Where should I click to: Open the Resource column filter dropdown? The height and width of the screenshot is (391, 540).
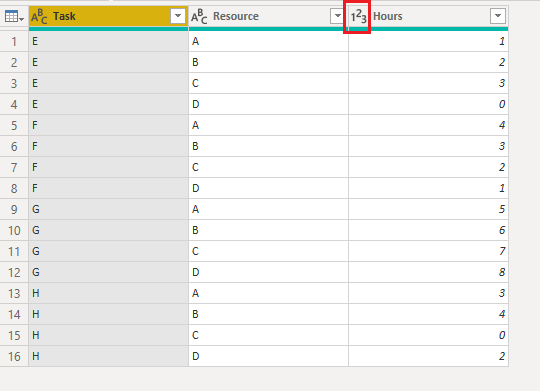click(x=337, y=16)
